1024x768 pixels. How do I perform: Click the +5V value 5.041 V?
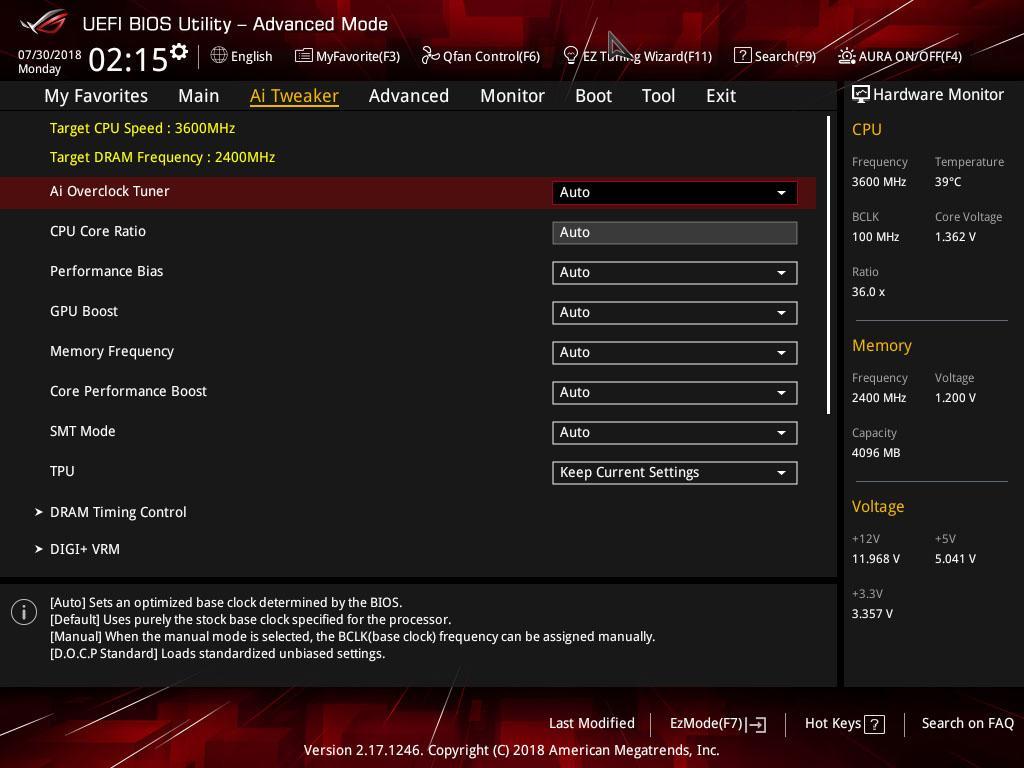[955, 559]
